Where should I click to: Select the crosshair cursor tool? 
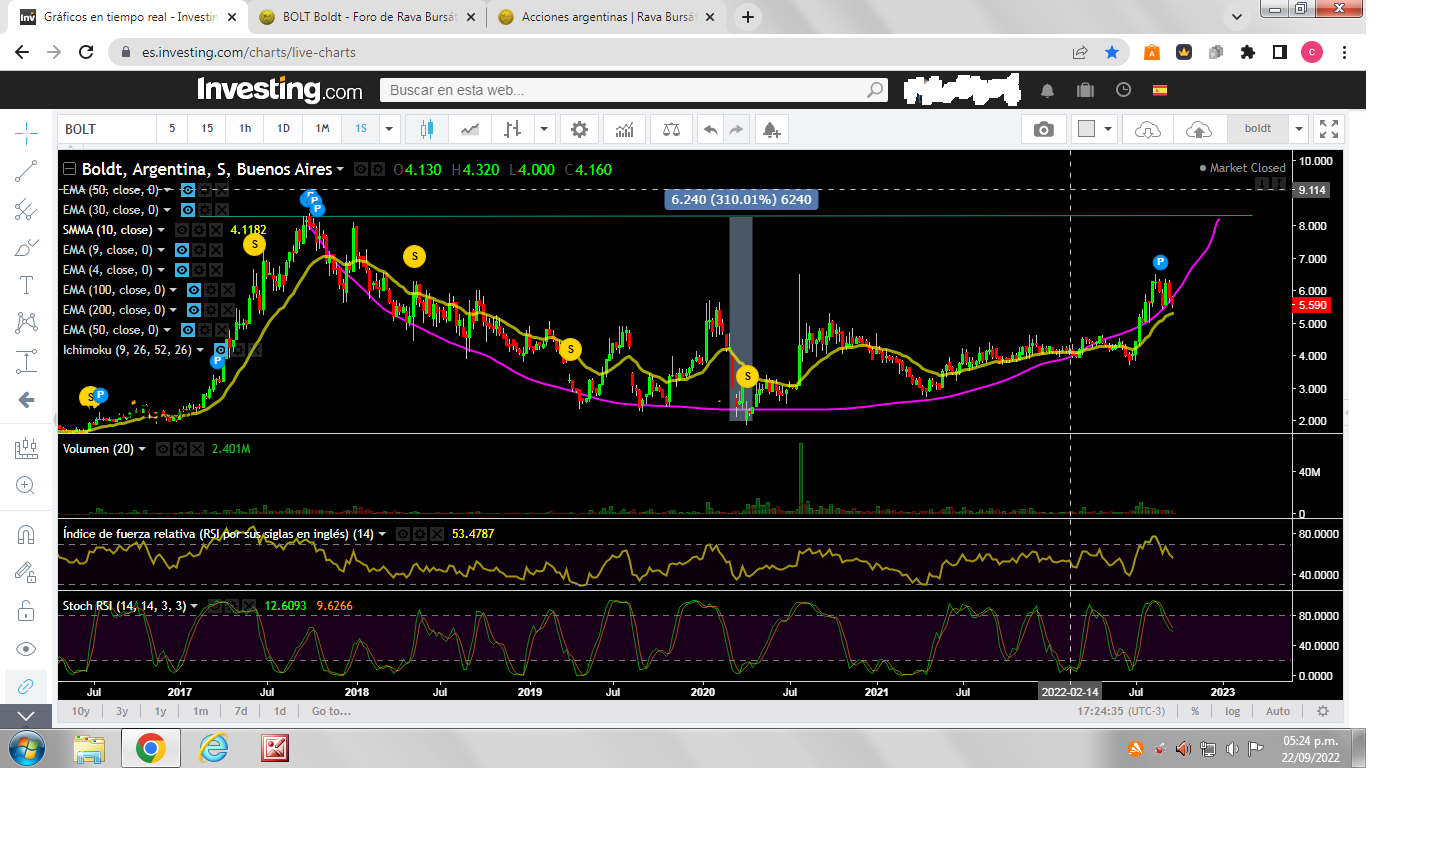tap(26, 133)
